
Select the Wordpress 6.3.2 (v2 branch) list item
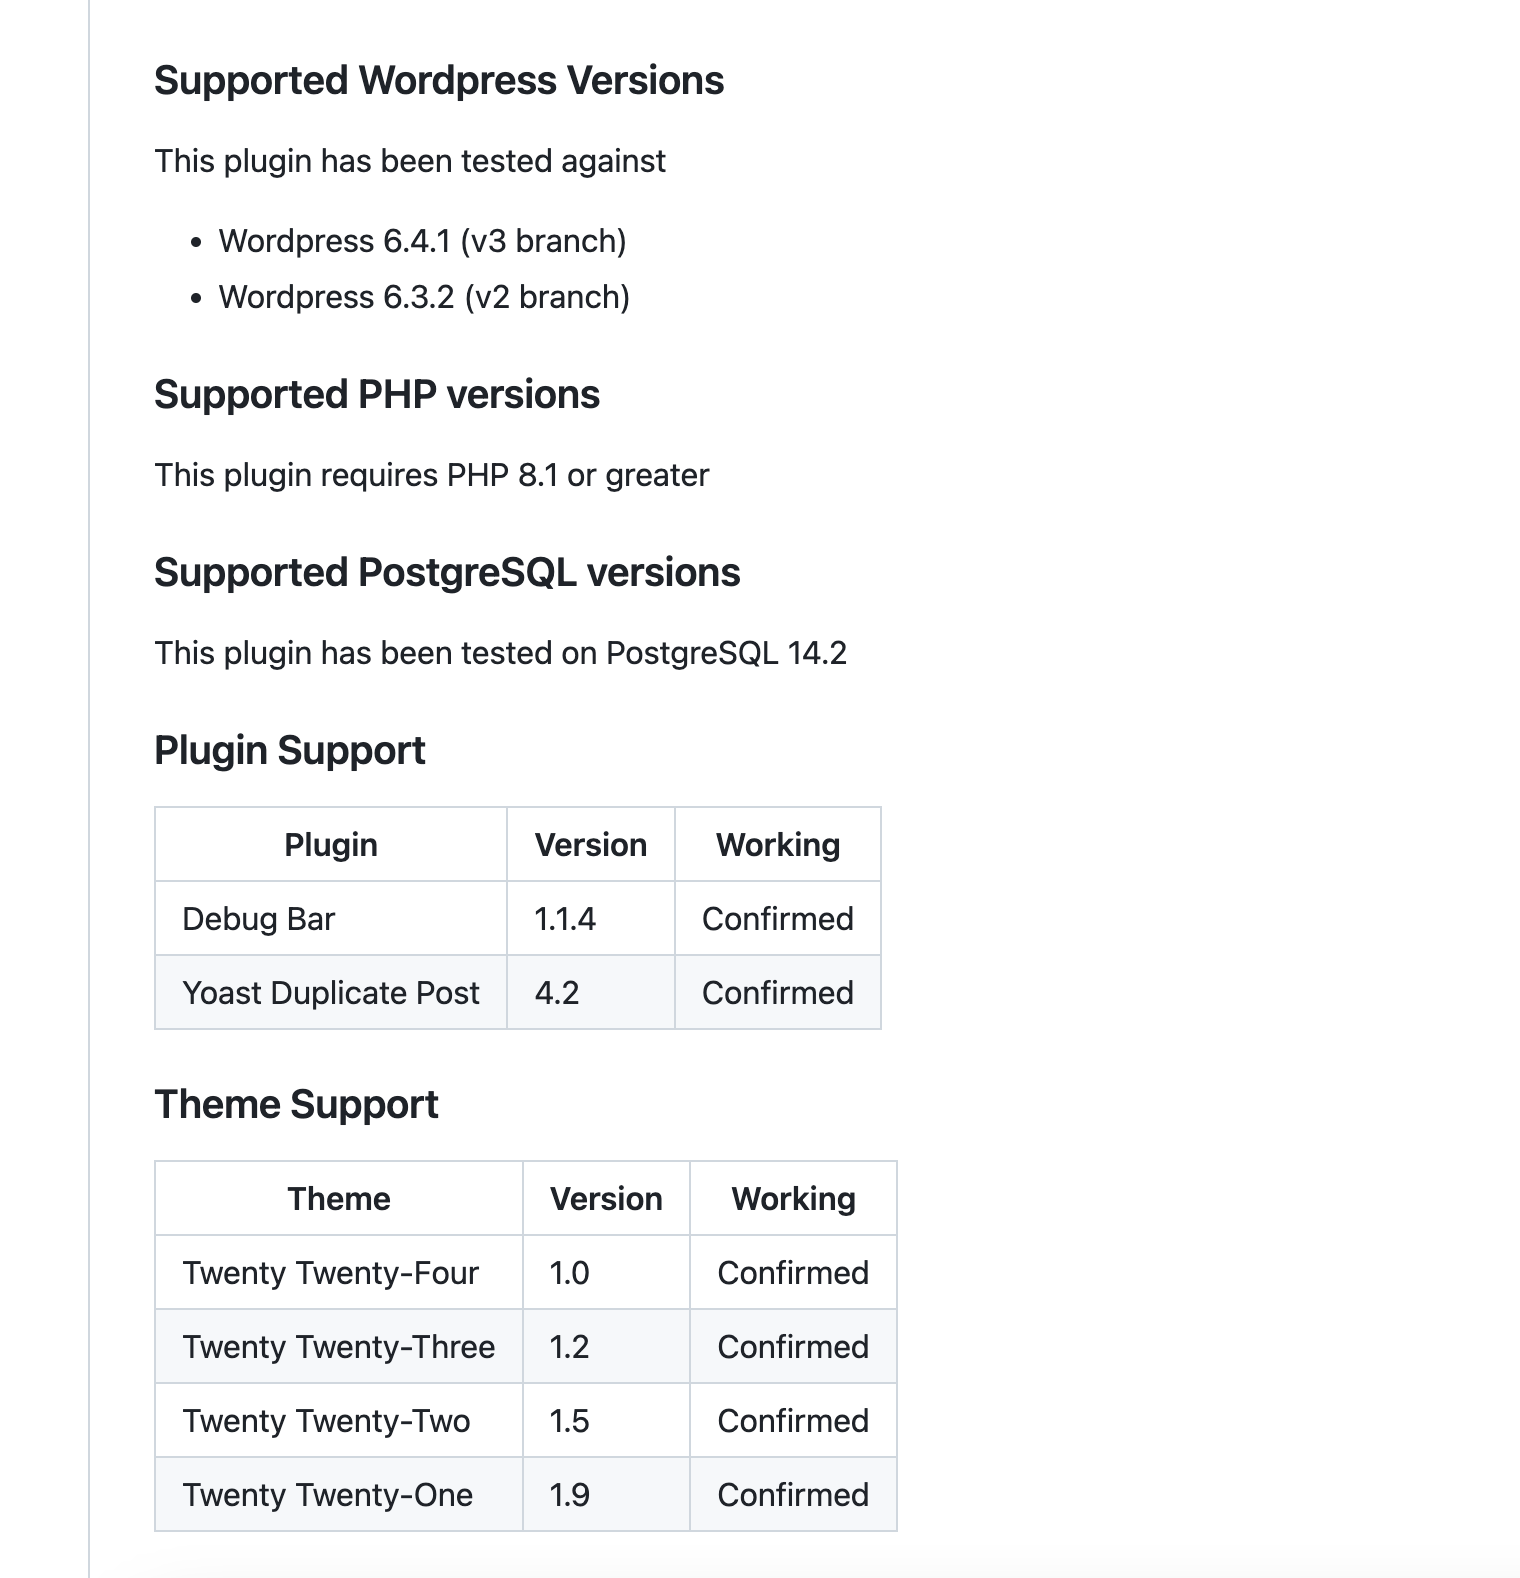(424, 297)
